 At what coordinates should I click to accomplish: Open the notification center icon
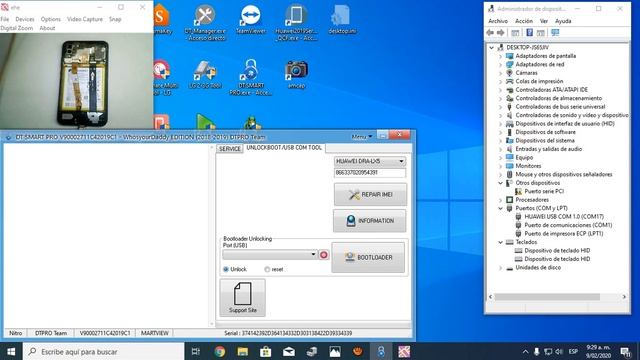(x=626, y=351)
